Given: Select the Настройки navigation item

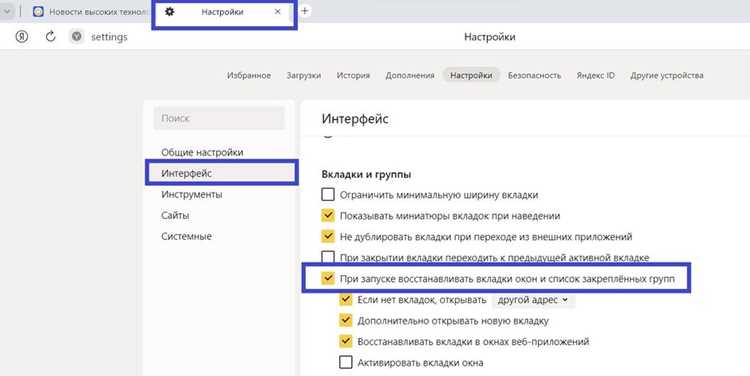Looking at the screenshot, I should 471,75.
